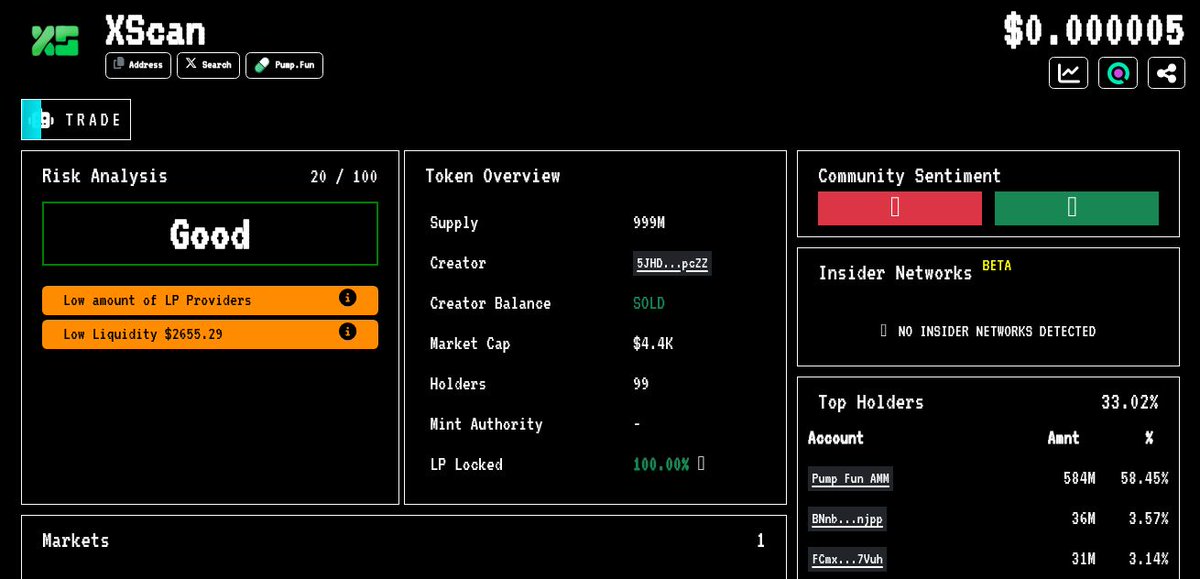
Task: Click the Creator Balance SOLD status
Action: tap(649, 303)
